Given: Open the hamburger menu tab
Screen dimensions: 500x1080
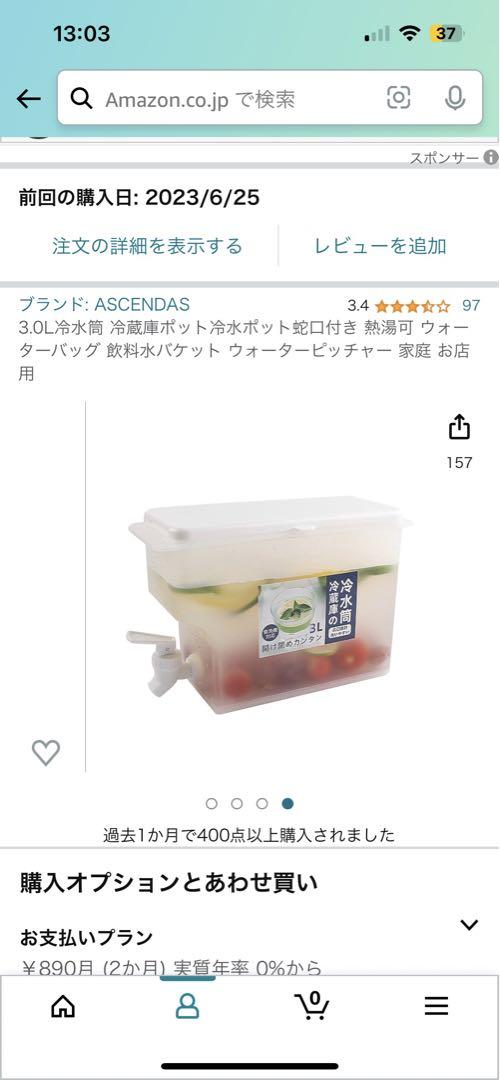Looking at the screenshot, I should [x=436, y=1006].
